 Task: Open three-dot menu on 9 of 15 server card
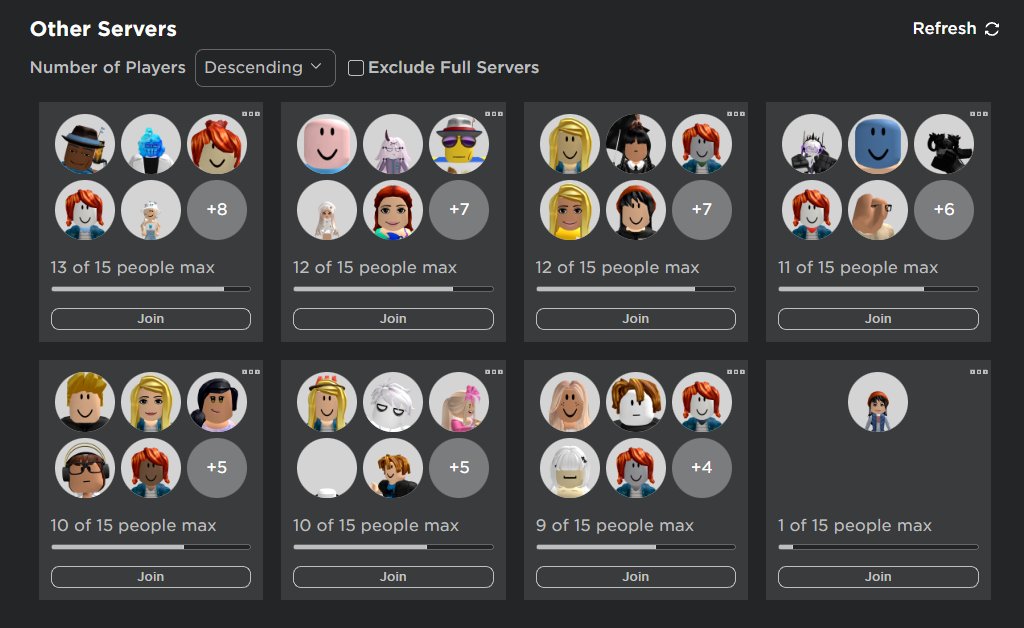point(736,371)
